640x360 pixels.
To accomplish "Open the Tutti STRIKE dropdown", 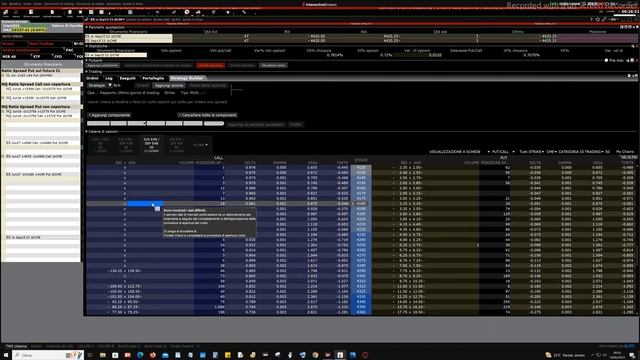I will (x=531, y=152).
